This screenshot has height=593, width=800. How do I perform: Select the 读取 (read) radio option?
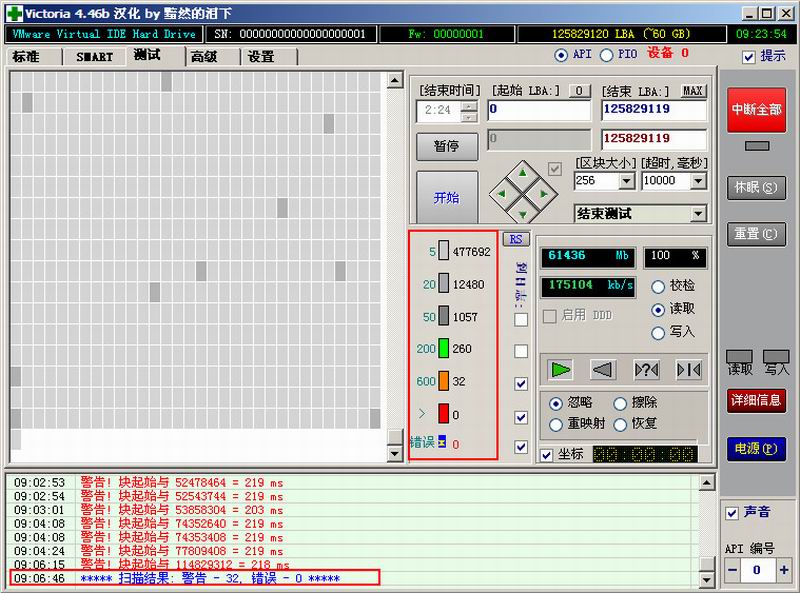657,310
